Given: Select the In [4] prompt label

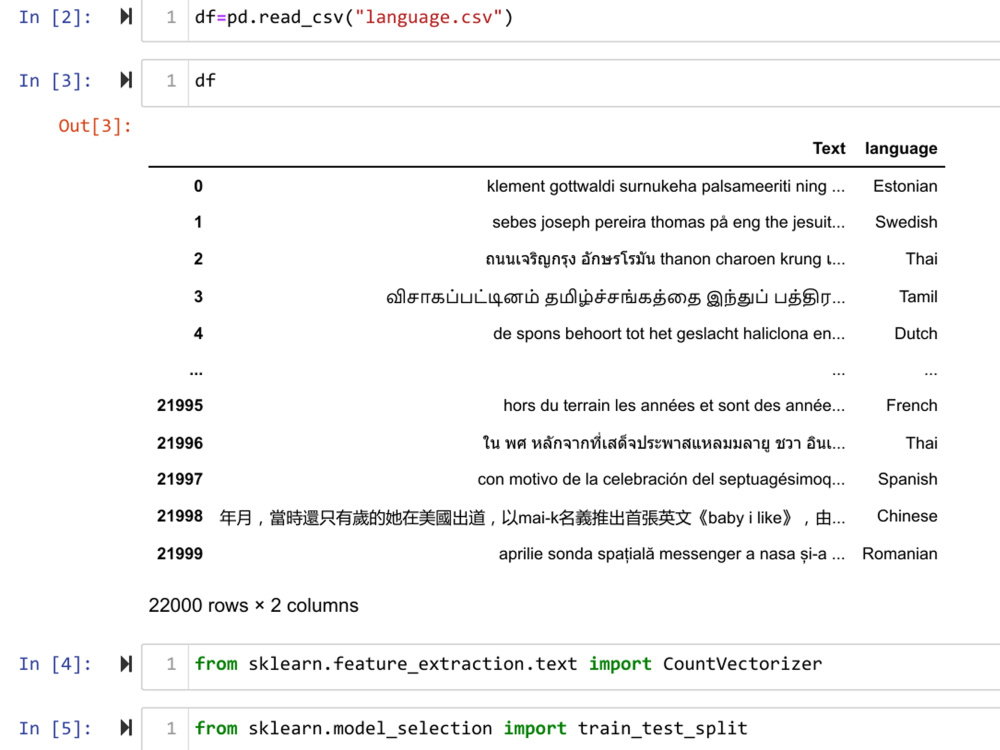Looking at the screenshot, I should click(55, 665).
